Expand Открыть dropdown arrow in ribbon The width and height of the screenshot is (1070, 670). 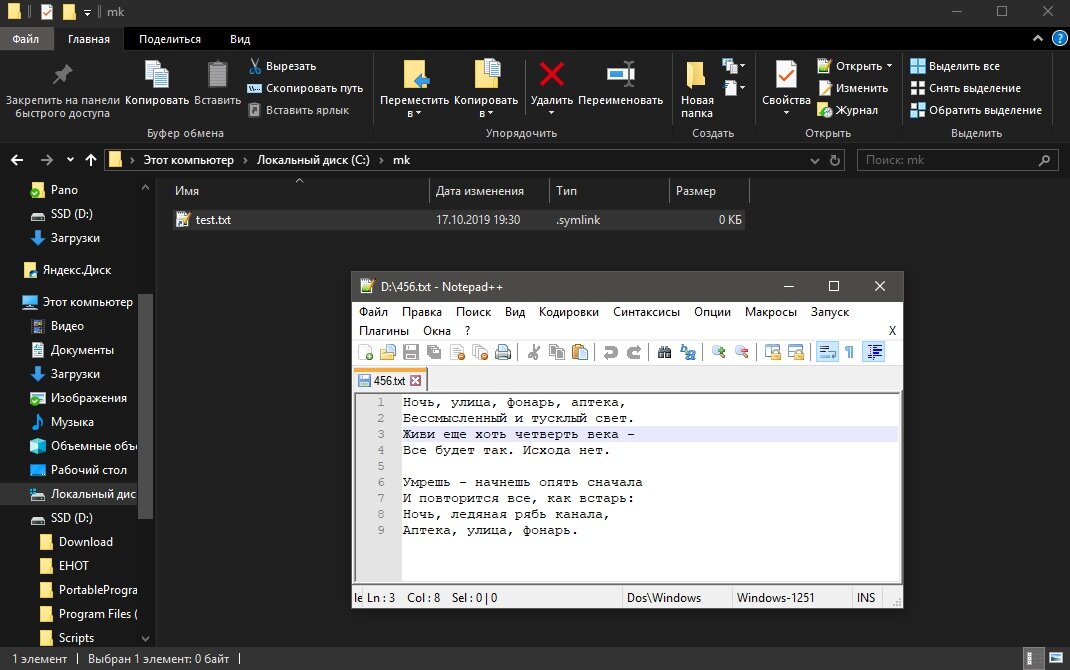pyautogui.click(x=889, y=66)
